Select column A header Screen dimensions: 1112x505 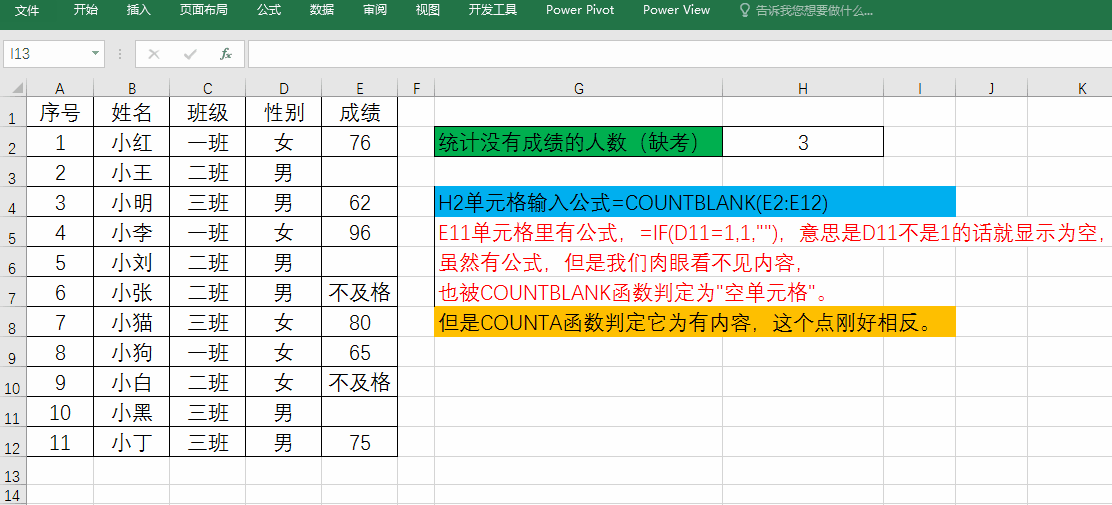click(x=60, y=89)
